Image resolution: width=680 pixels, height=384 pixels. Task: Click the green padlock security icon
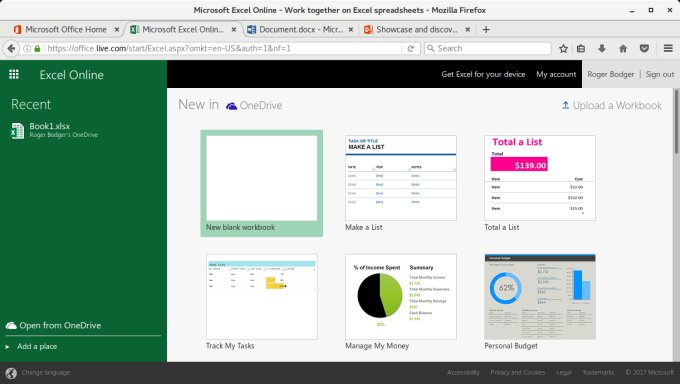[x=37, y=48]
